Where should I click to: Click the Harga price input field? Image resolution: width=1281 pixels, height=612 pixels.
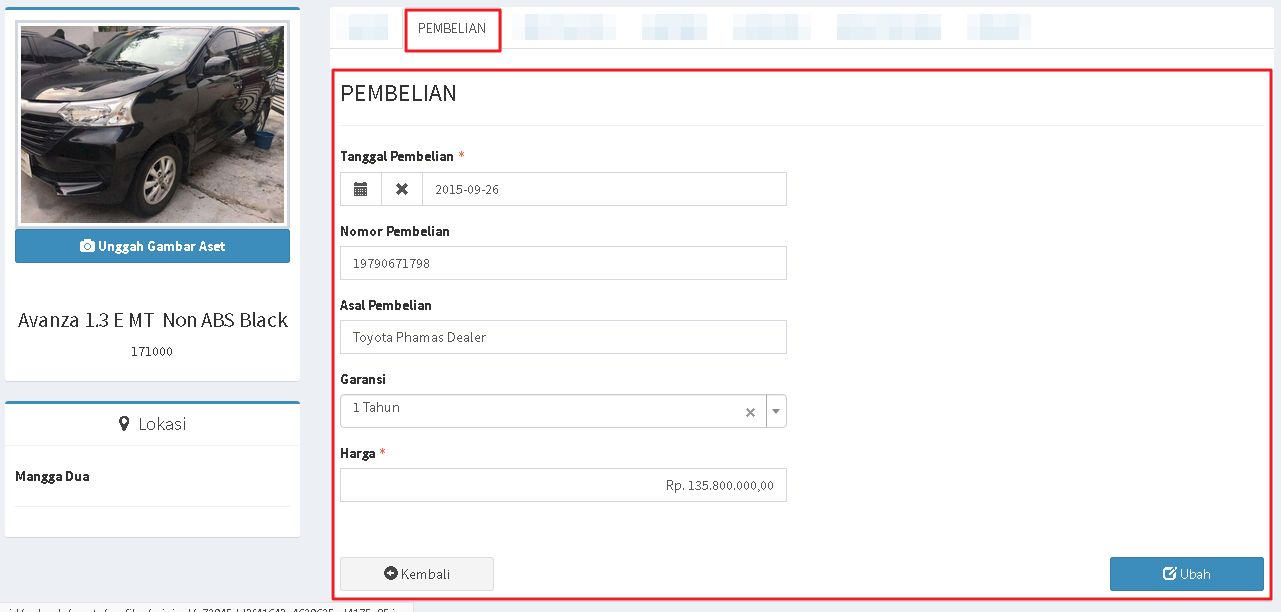coord(563,485)
